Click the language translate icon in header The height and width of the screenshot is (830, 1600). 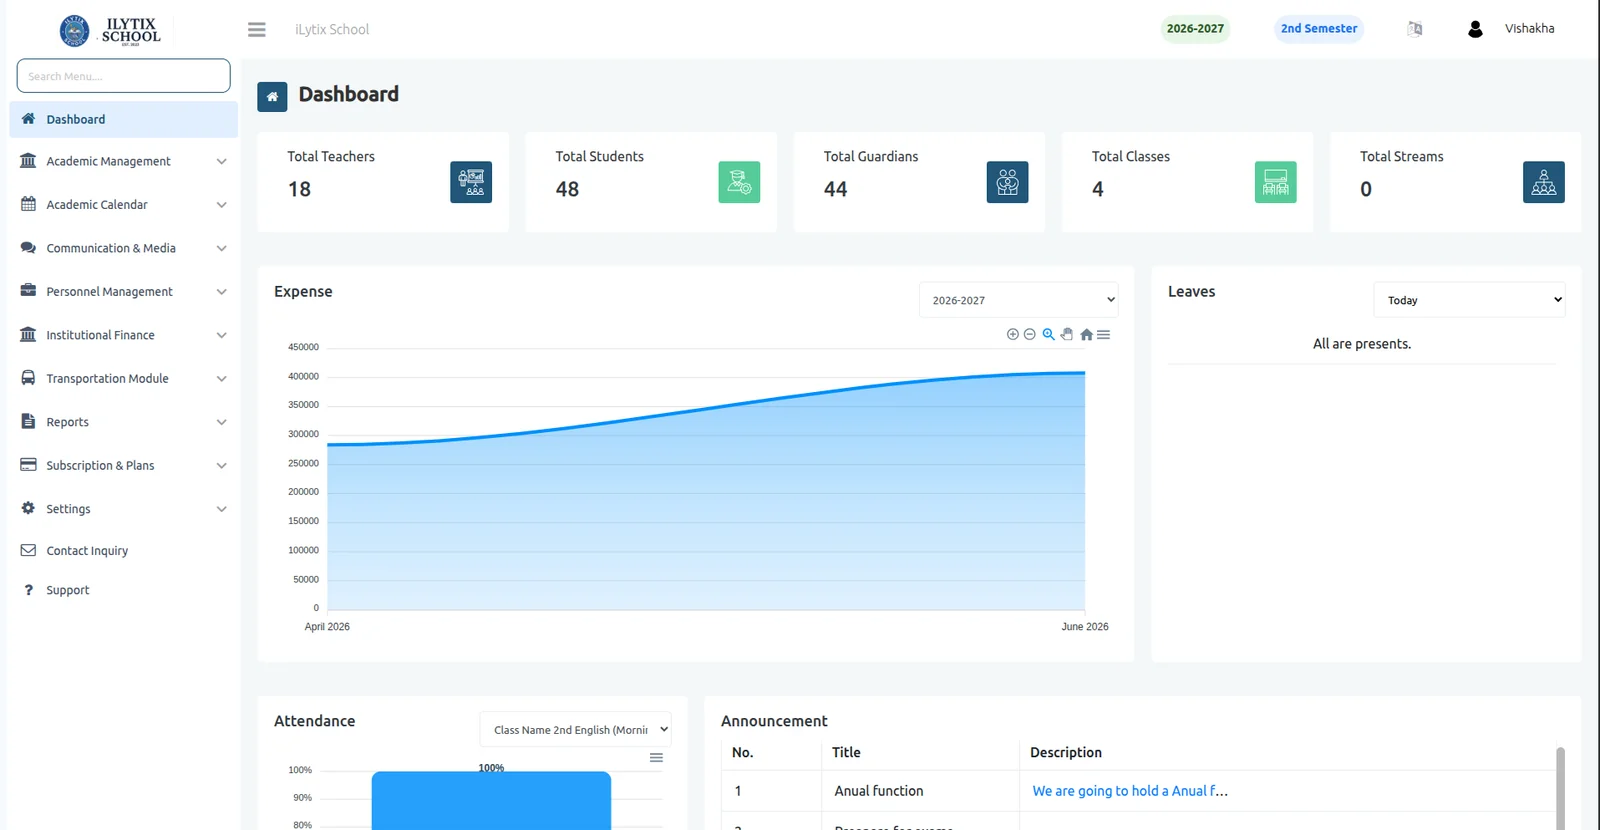coord(1414,29)
